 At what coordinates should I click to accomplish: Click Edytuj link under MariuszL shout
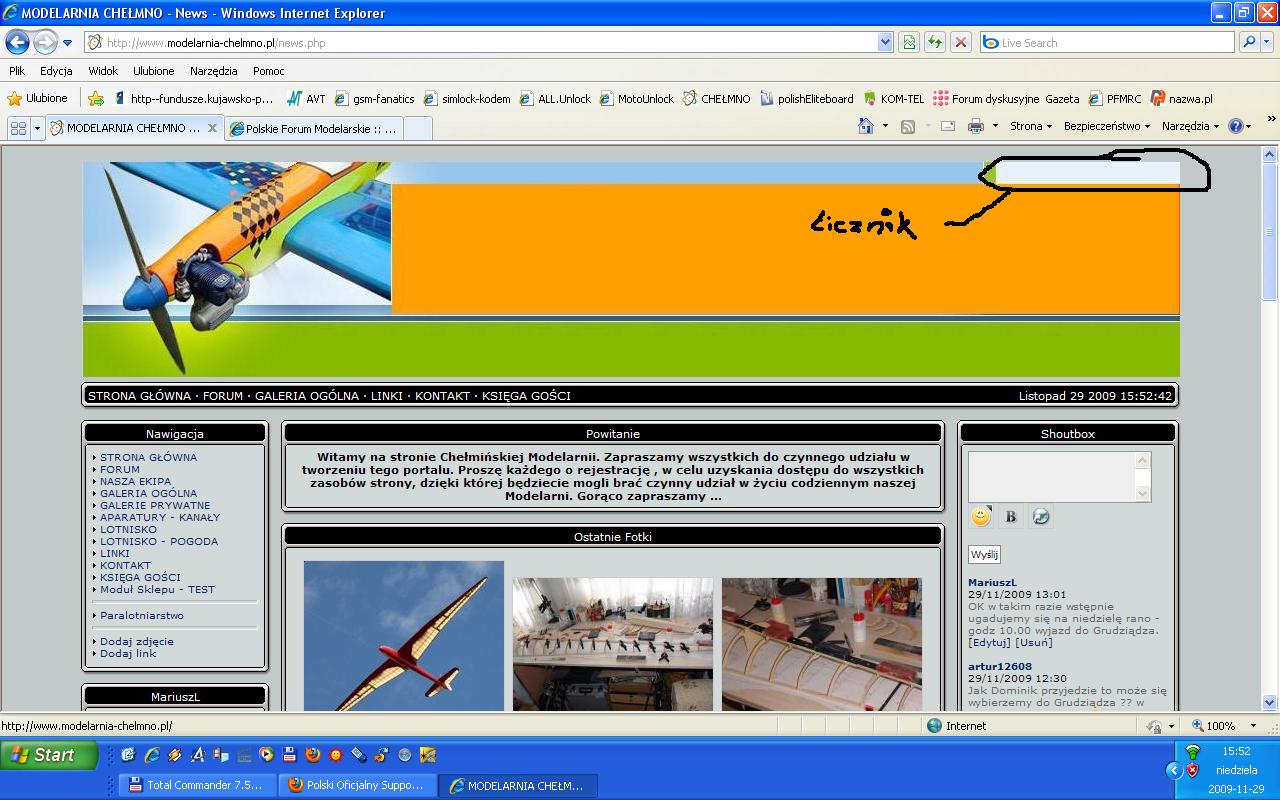click(989, 642)
